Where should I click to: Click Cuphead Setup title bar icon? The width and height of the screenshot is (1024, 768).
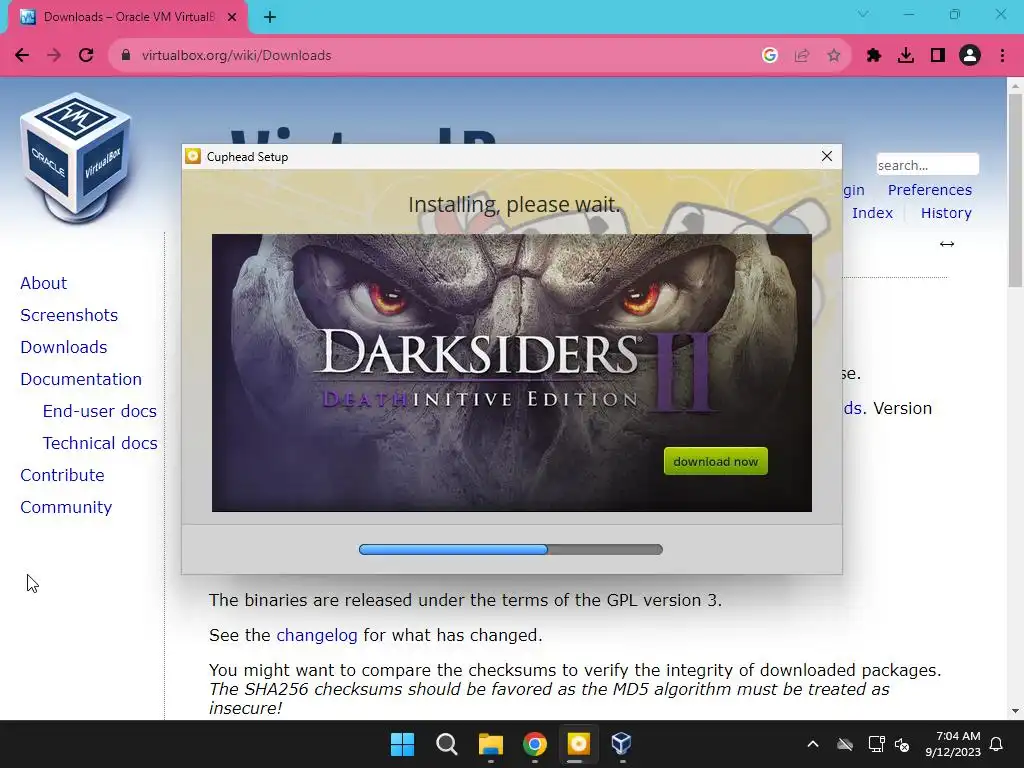193,156
